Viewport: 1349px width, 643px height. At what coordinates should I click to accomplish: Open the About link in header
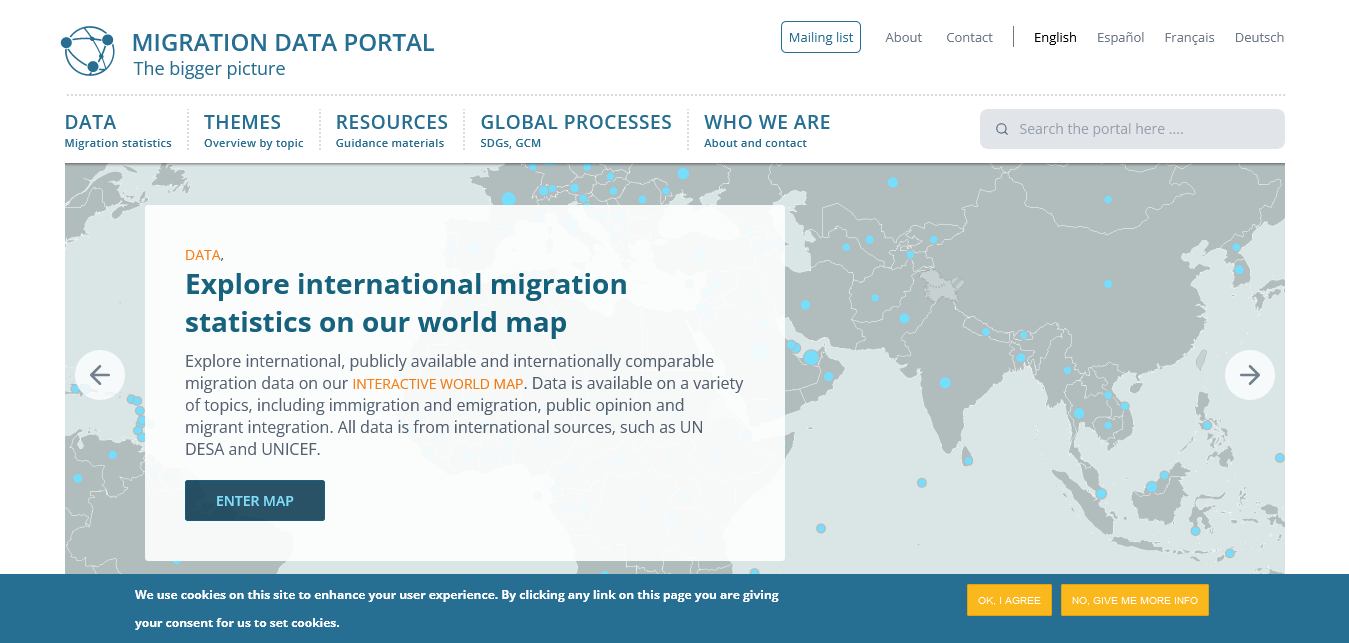click(x=903, y=37)
